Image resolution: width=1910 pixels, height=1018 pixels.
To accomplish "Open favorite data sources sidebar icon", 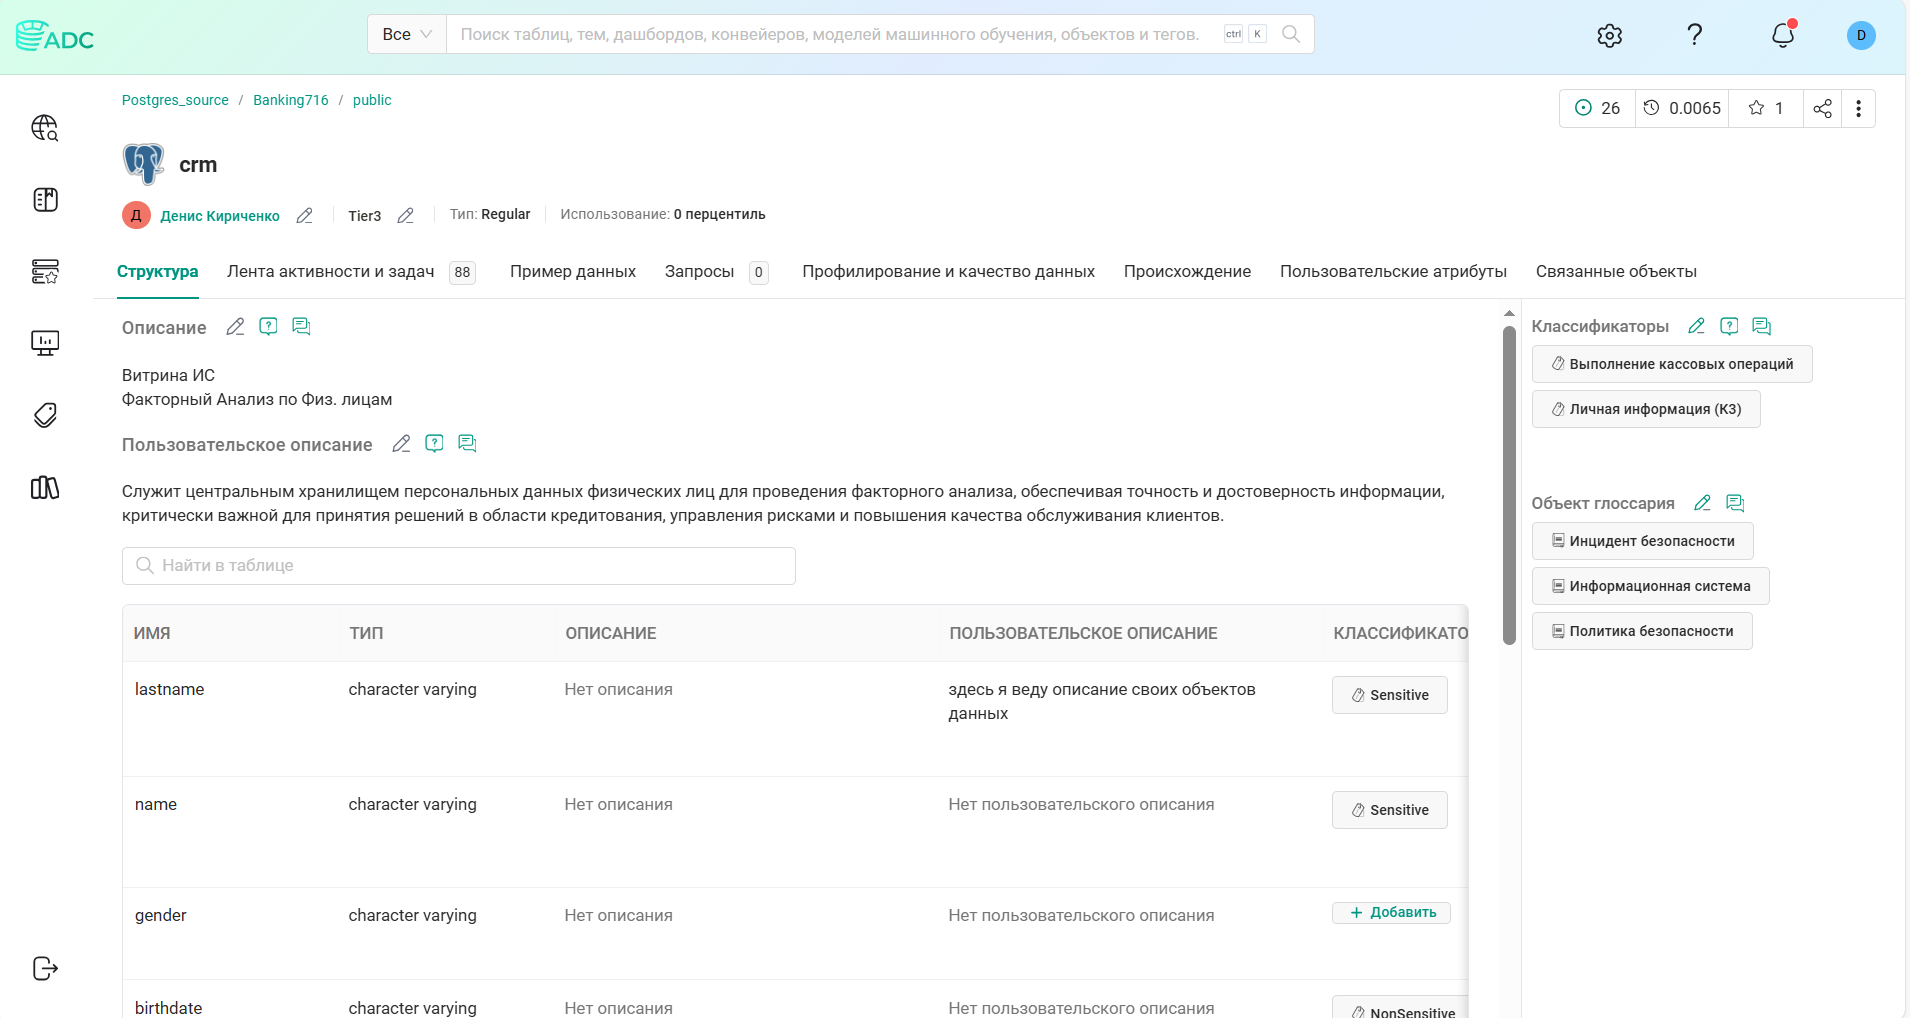I will point(45,271).
